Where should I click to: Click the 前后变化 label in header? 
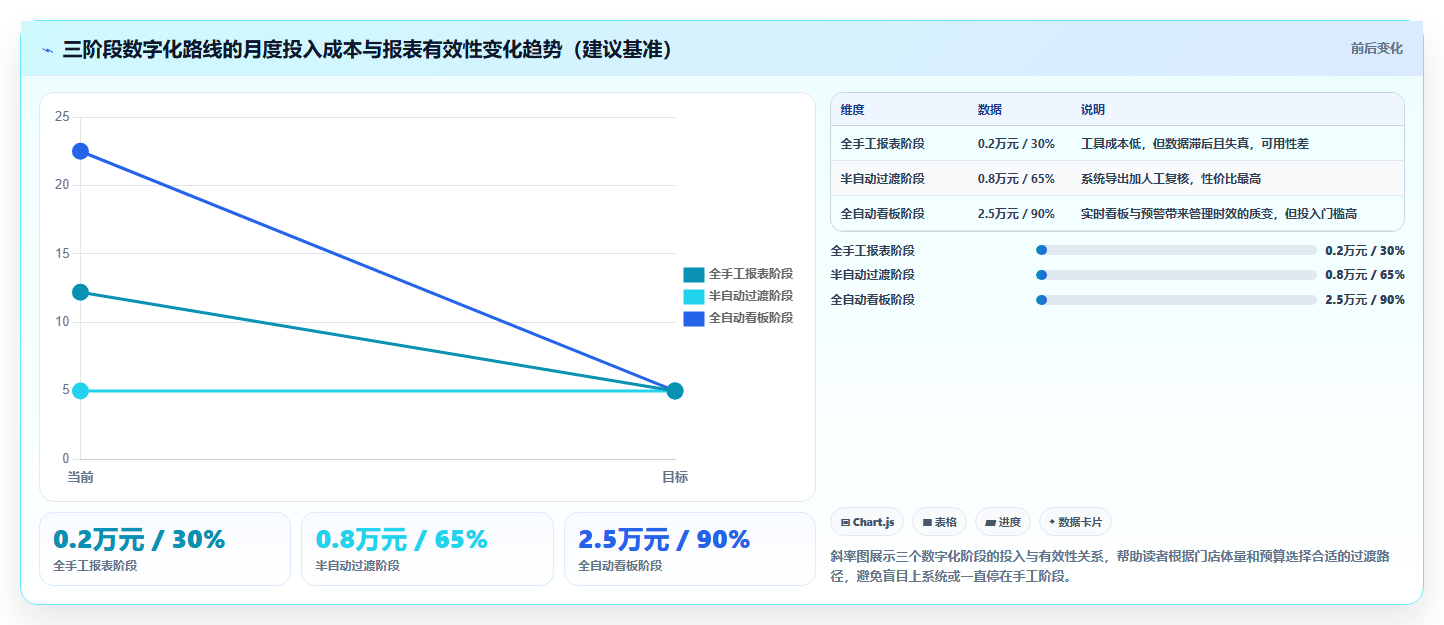click(1376, 48)
